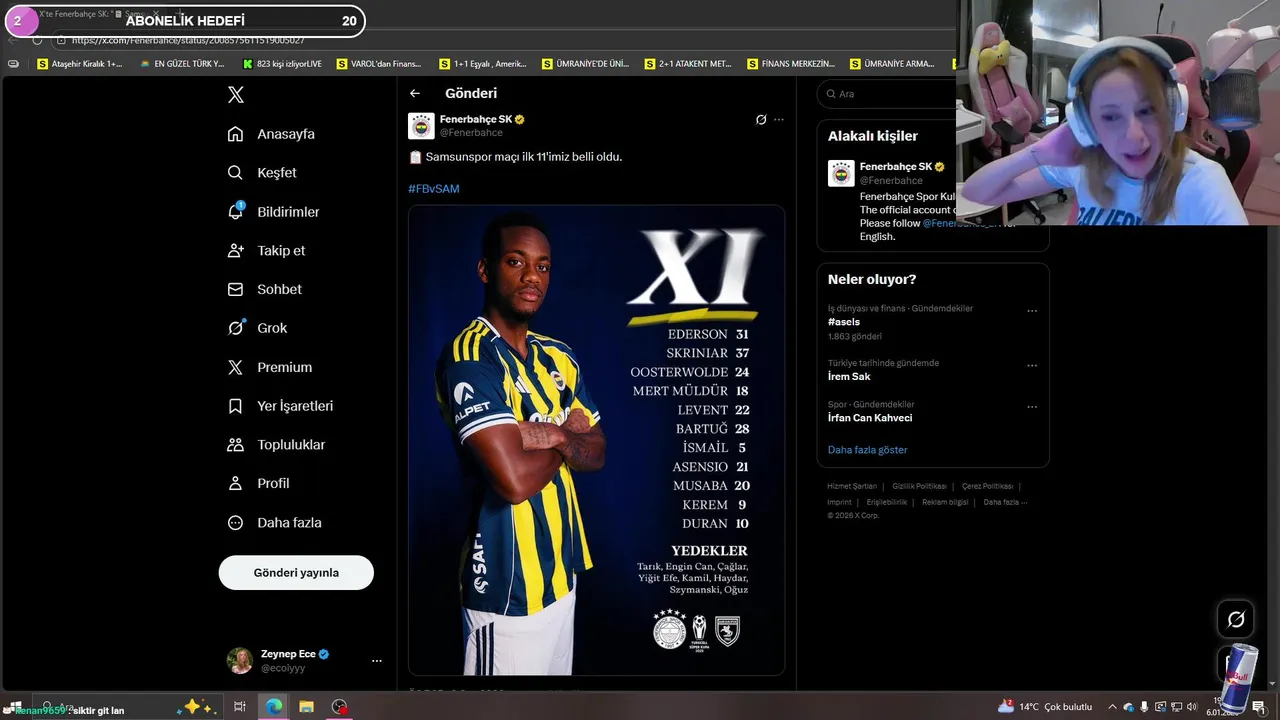Image resolution: width=1280 pixels, height=720 pixels.
Task: Open Hizmet Şartları footer link
Action: (852, 486)
